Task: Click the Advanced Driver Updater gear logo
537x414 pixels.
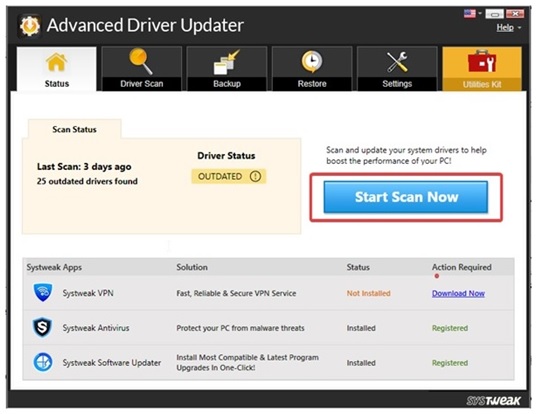Action: point(29,26)
